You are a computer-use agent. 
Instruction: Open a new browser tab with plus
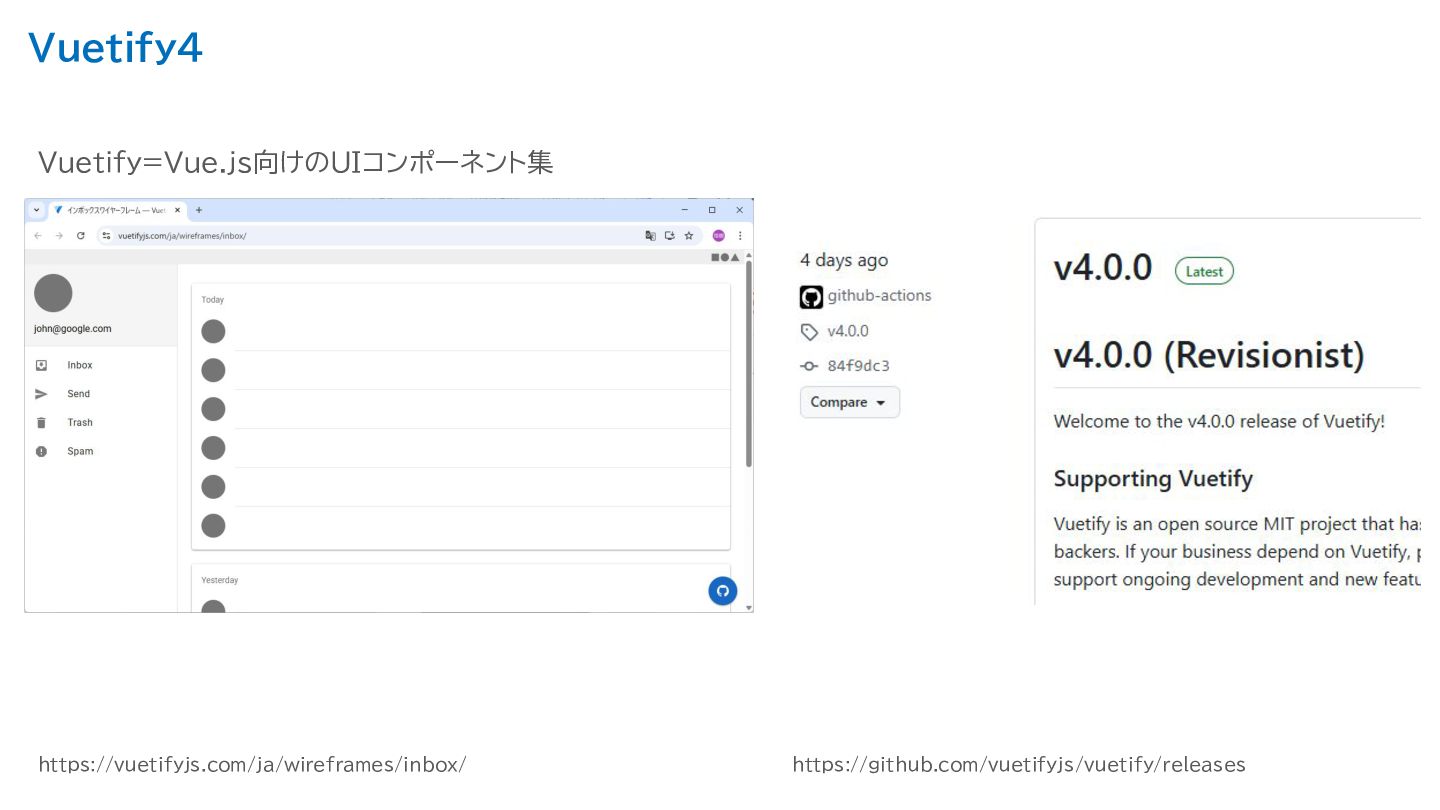point(199,210)
